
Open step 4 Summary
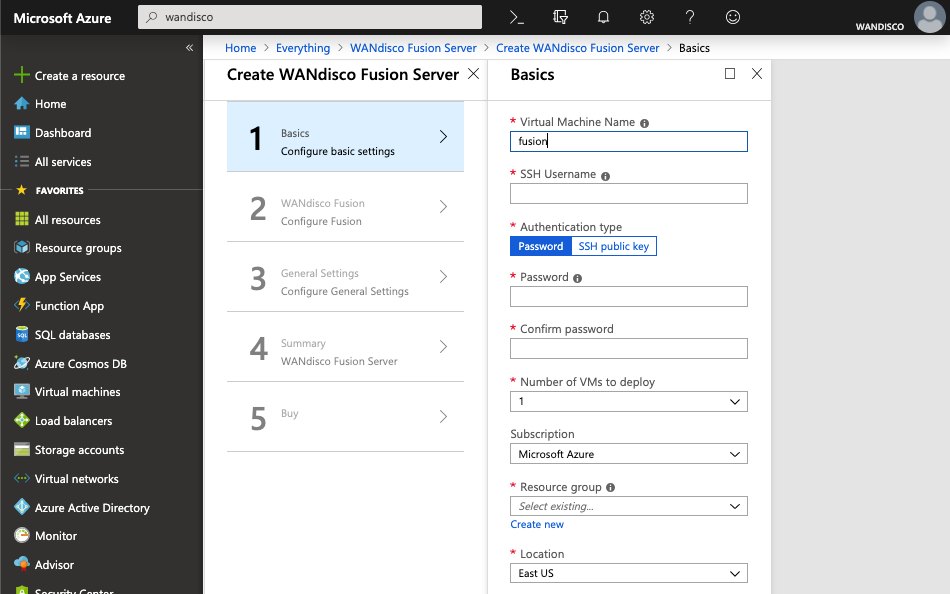[x=345, y=347]
